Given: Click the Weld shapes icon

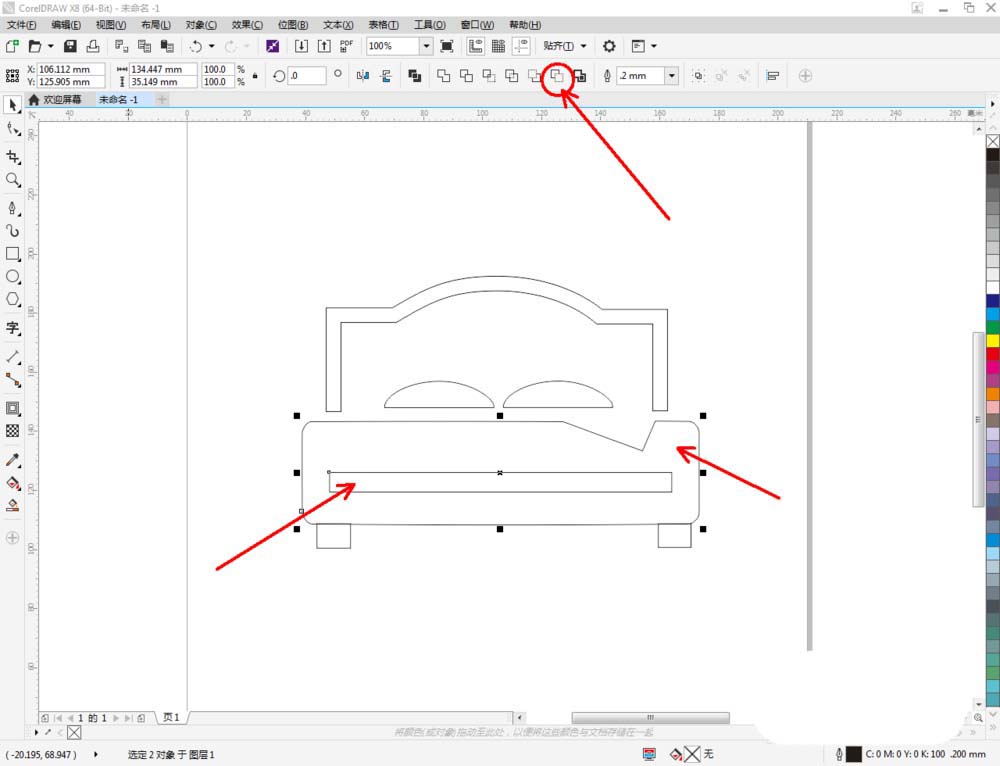Looking at the screenshot, I should click(x=443, y=76).
